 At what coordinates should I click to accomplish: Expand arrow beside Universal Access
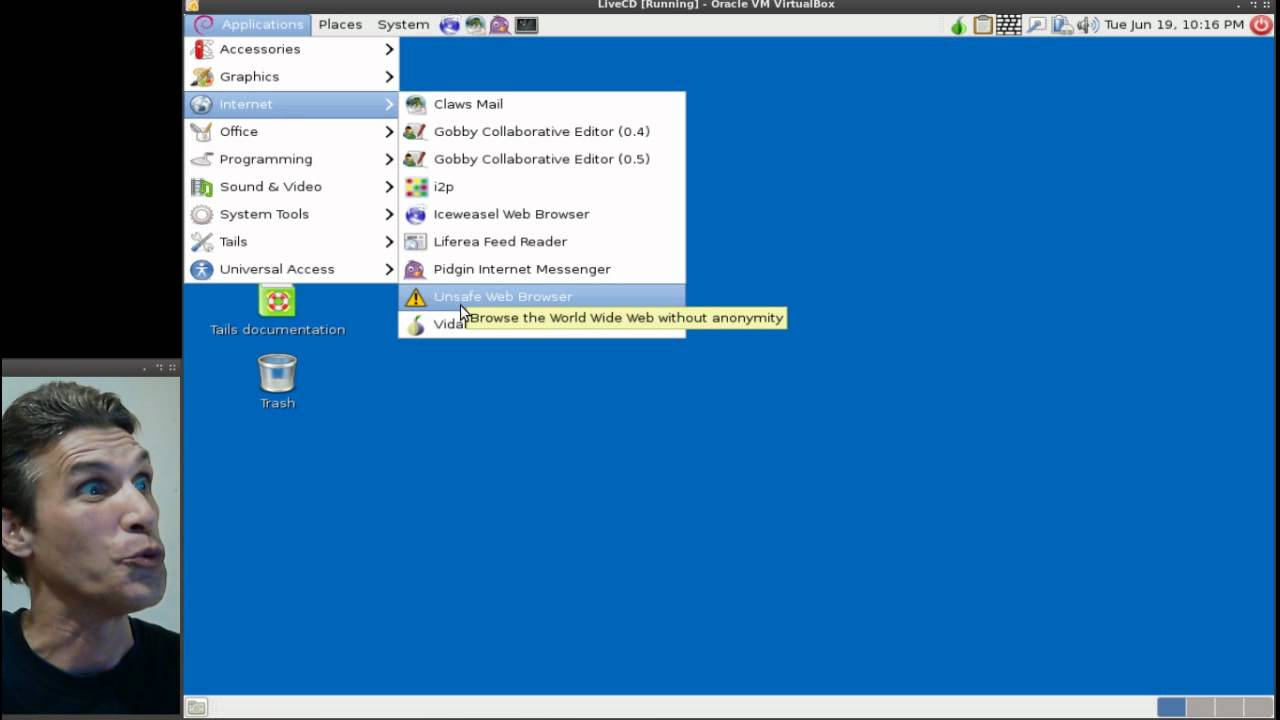tap(389, 269)
